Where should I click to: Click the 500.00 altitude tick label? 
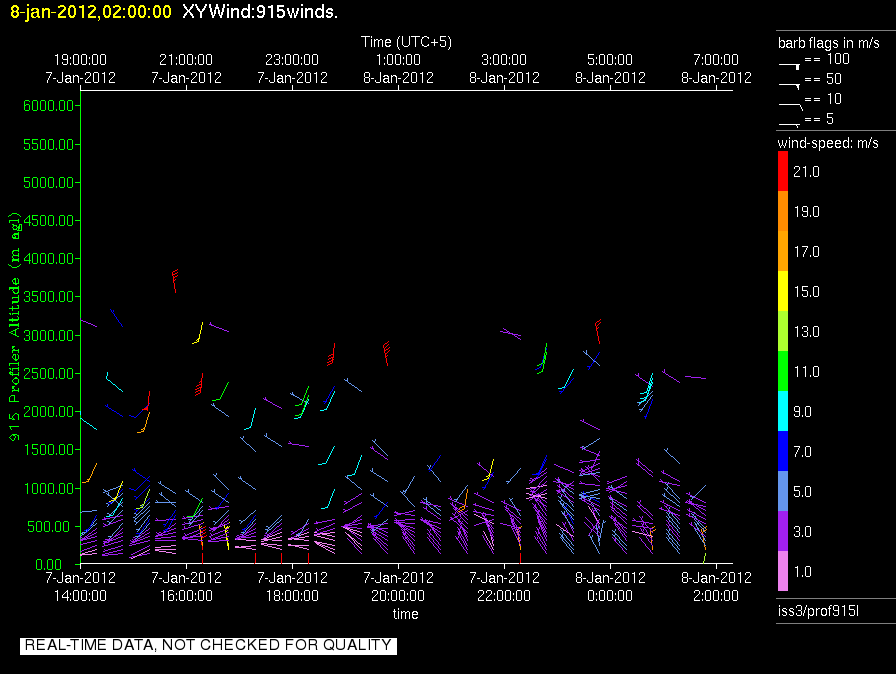click(51, 527)
